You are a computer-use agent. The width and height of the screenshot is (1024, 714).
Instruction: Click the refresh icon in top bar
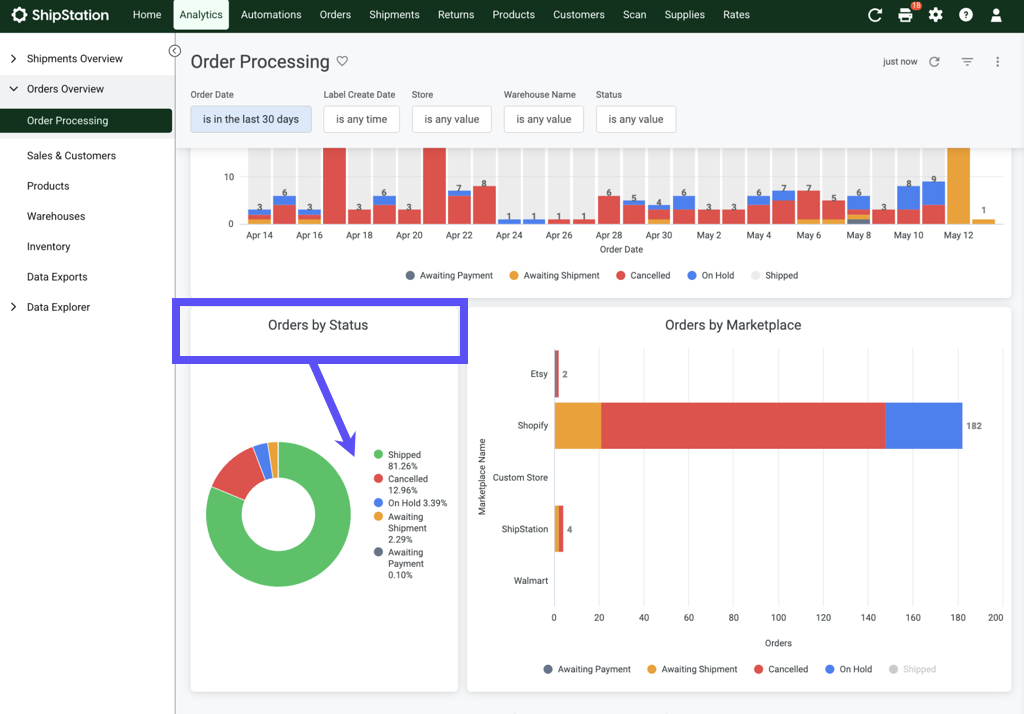874,14
